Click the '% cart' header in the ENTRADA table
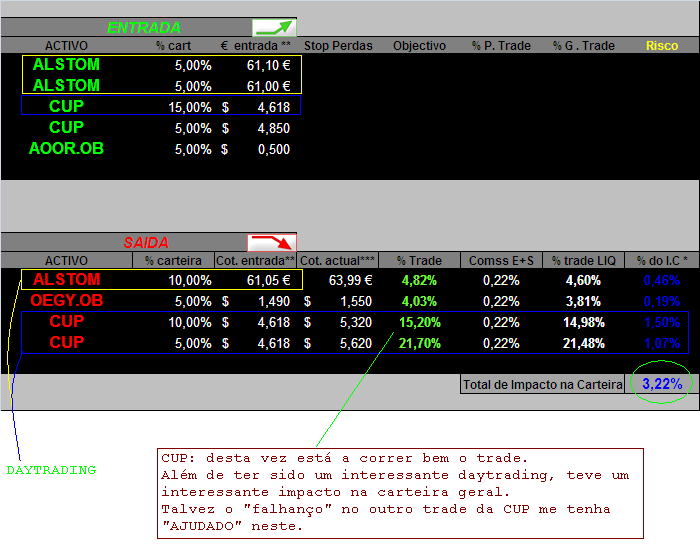This screenshot has width=700, height=545. pos(173,46)
